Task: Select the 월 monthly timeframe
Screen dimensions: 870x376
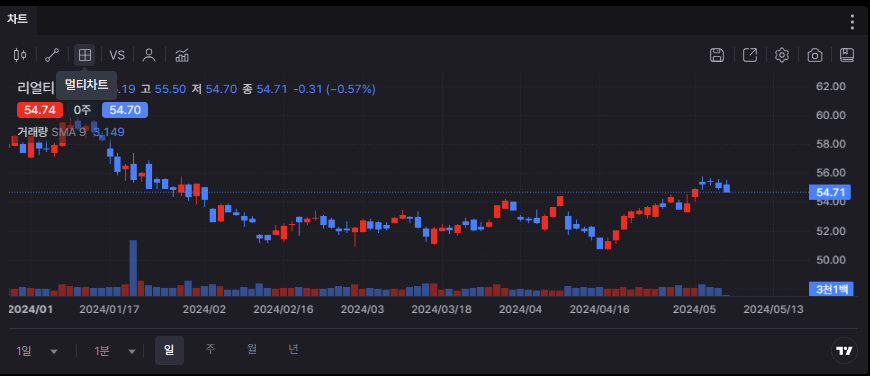Action: point(251,349)
